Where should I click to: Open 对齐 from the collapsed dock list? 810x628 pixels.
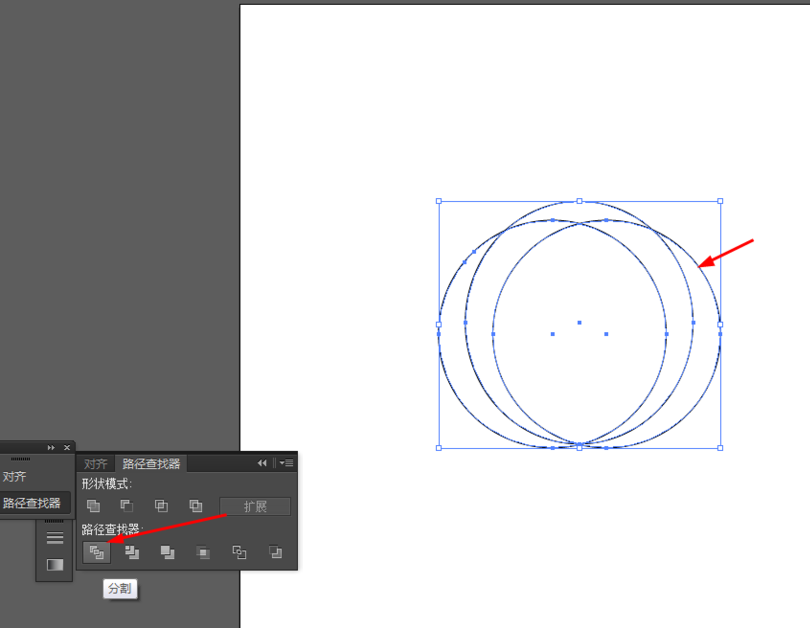(x=15, y=477)
